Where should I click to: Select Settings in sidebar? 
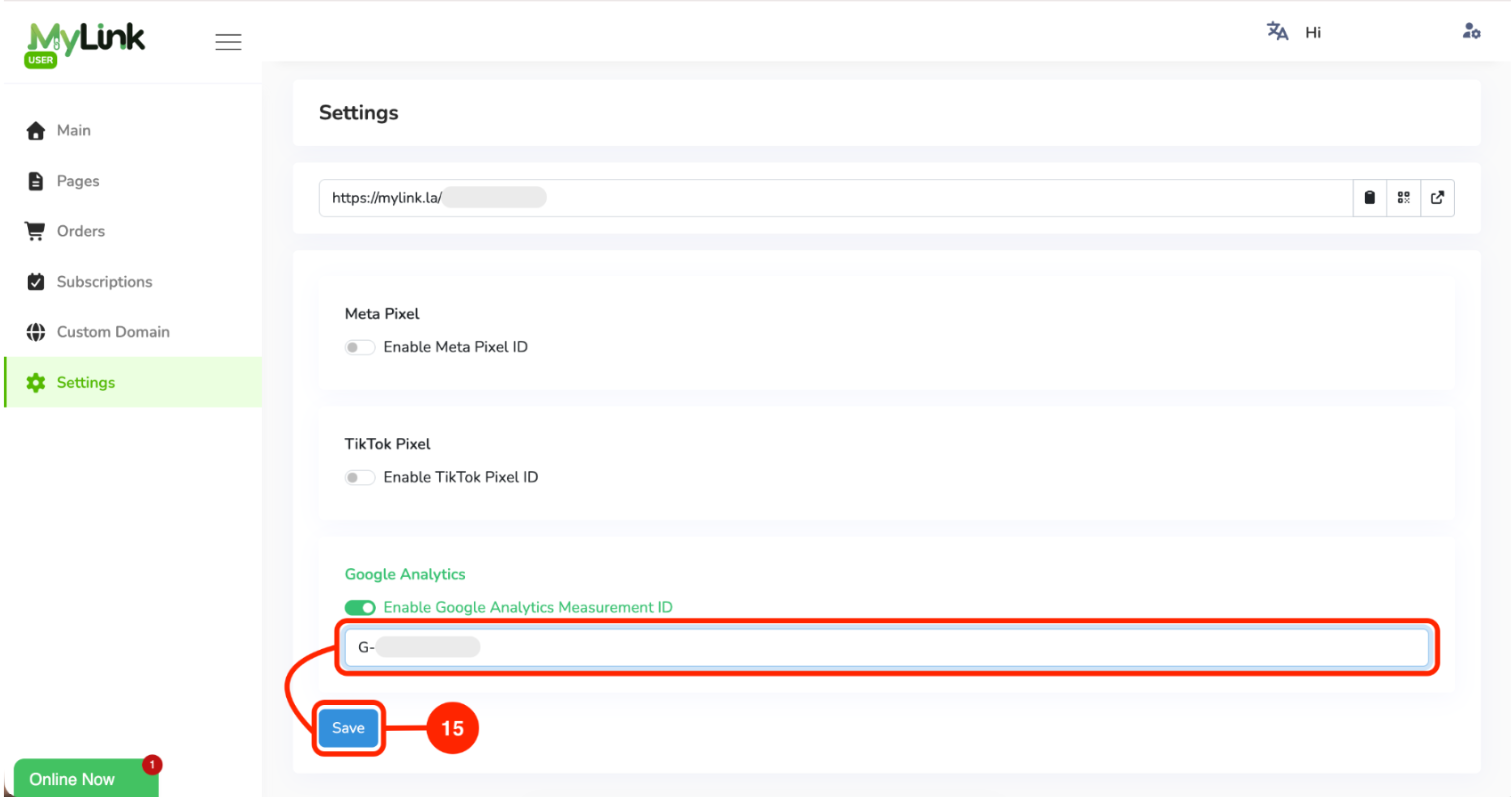pyautogui.click(x=133, y=382)
